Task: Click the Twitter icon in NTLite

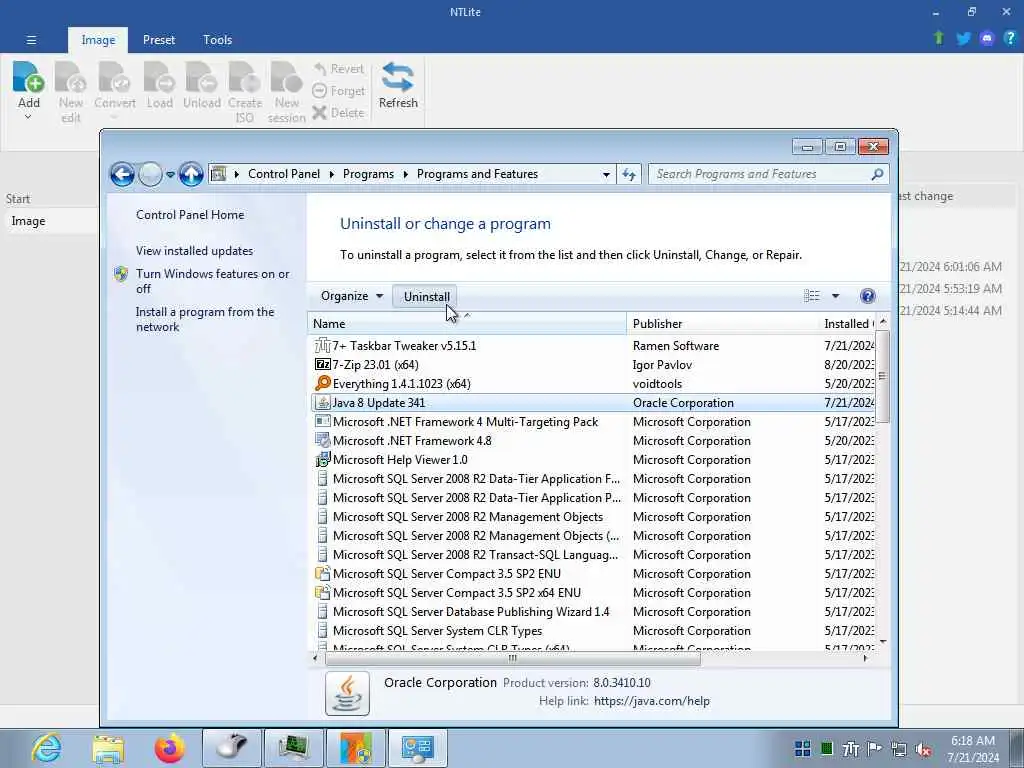Action: 963,39
